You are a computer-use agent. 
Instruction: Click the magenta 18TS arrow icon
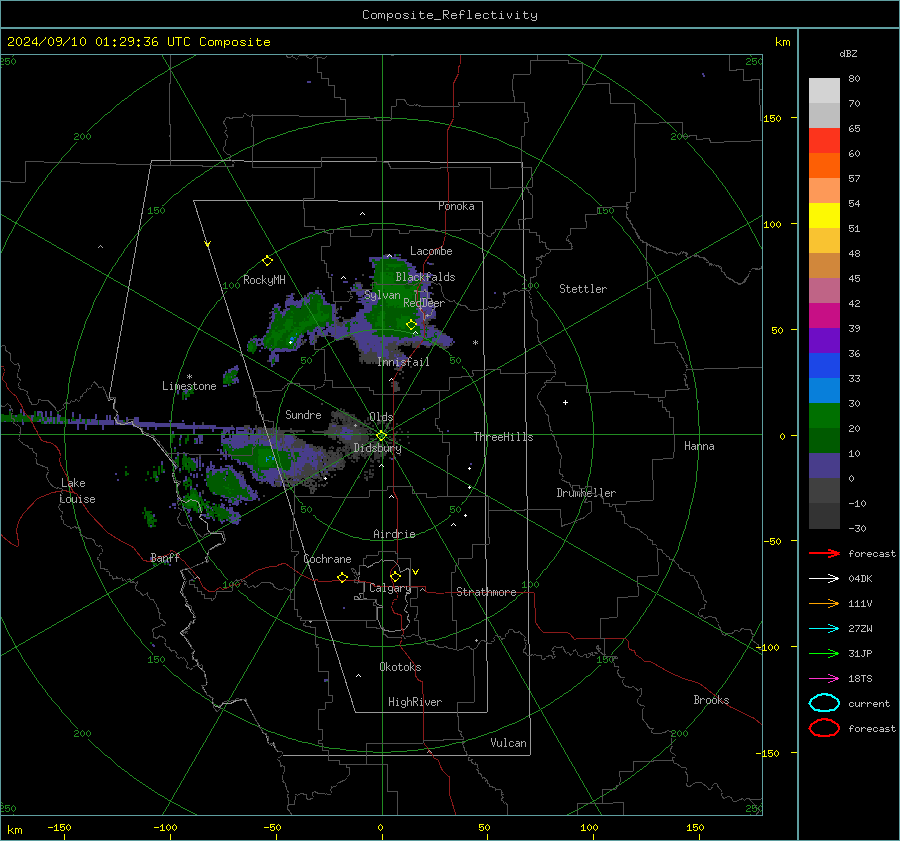pyautogui.click(x=824, y=679)
